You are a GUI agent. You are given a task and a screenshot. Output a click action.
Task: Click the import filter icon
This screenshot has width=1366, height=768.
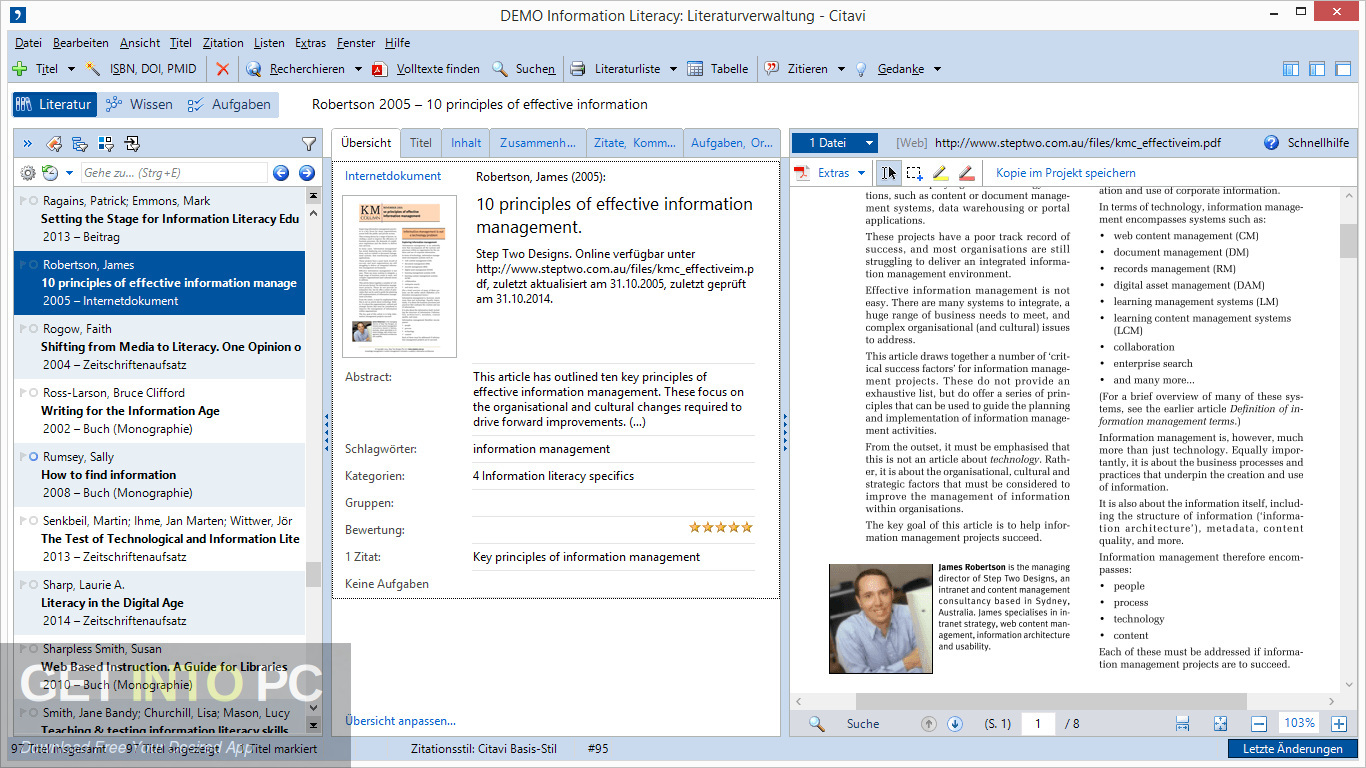pos(132,144)
